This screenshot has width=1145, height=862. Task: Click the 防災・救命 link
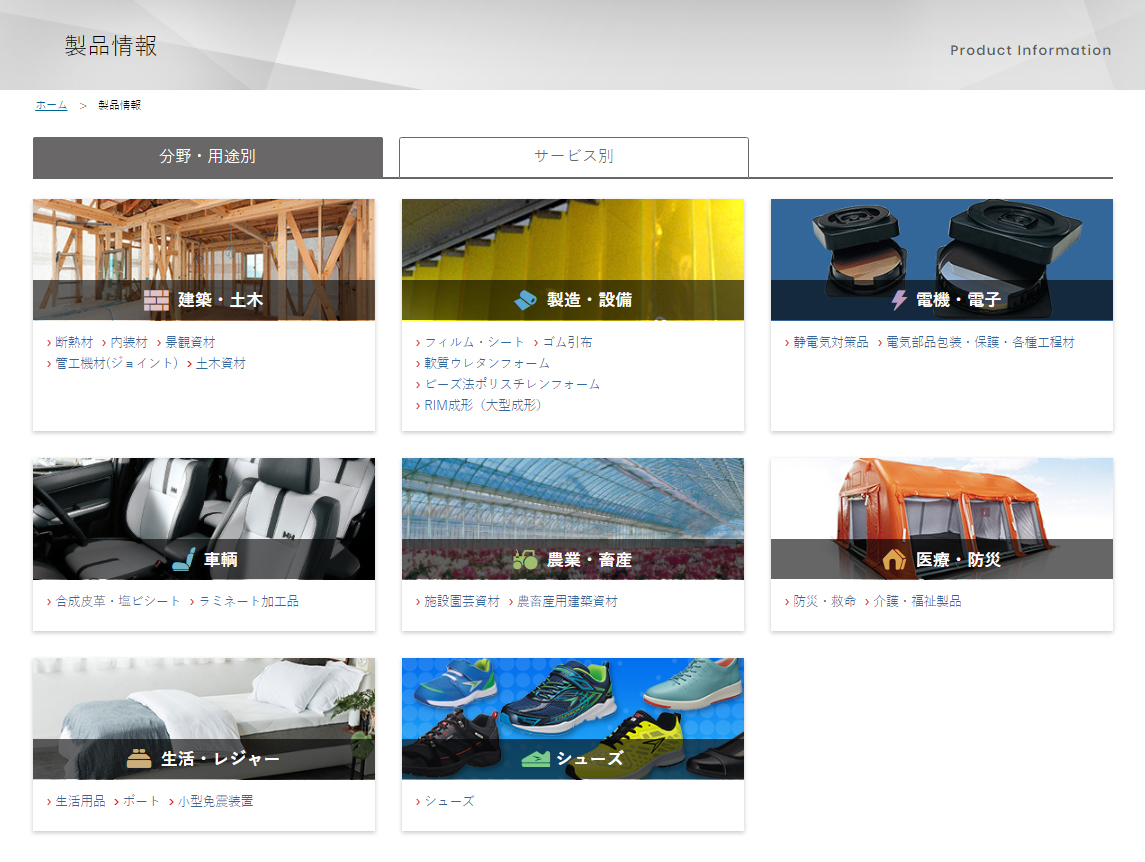tap(824, 601)
